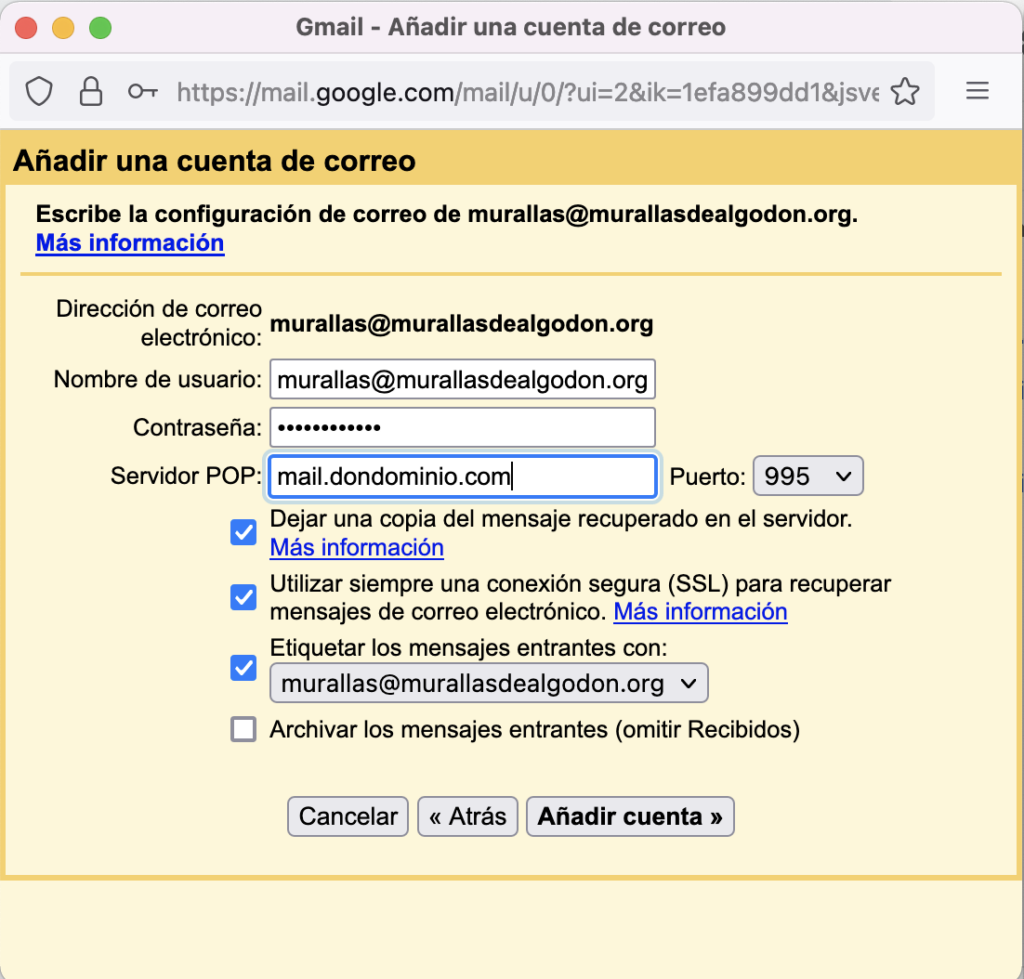Go back with the Atrás button

468,816
